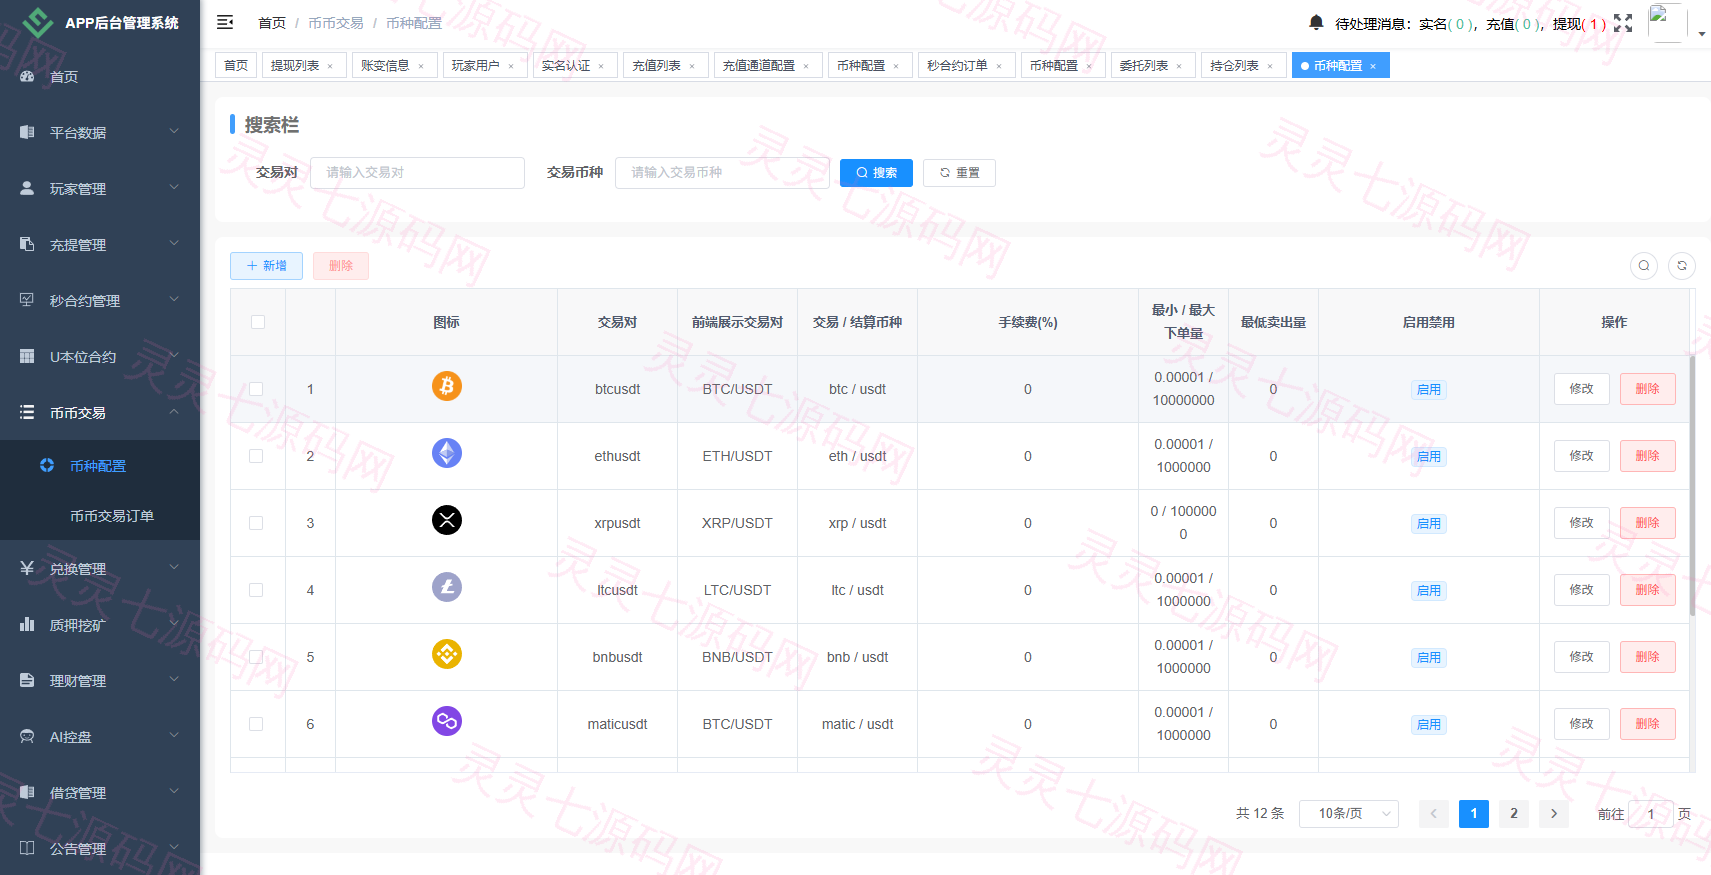Check the ethusdt row checkbox
The width and height of the screenshot is (1711, 875).
point(256,456)
